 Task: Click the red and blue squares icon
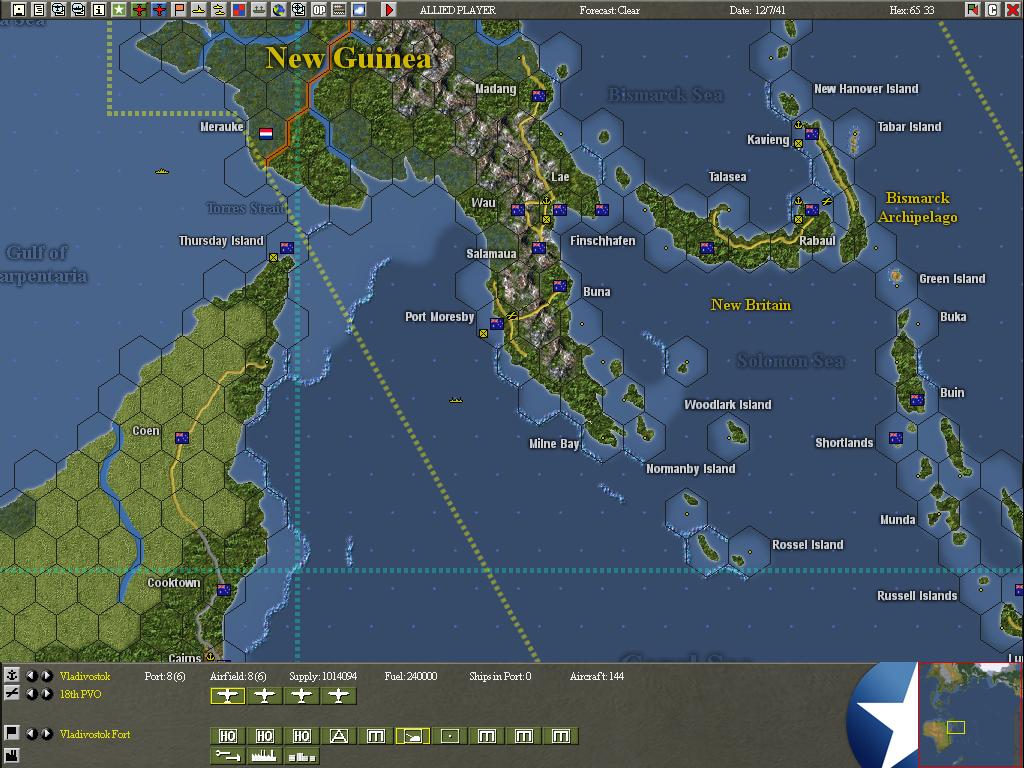point(238,9)
